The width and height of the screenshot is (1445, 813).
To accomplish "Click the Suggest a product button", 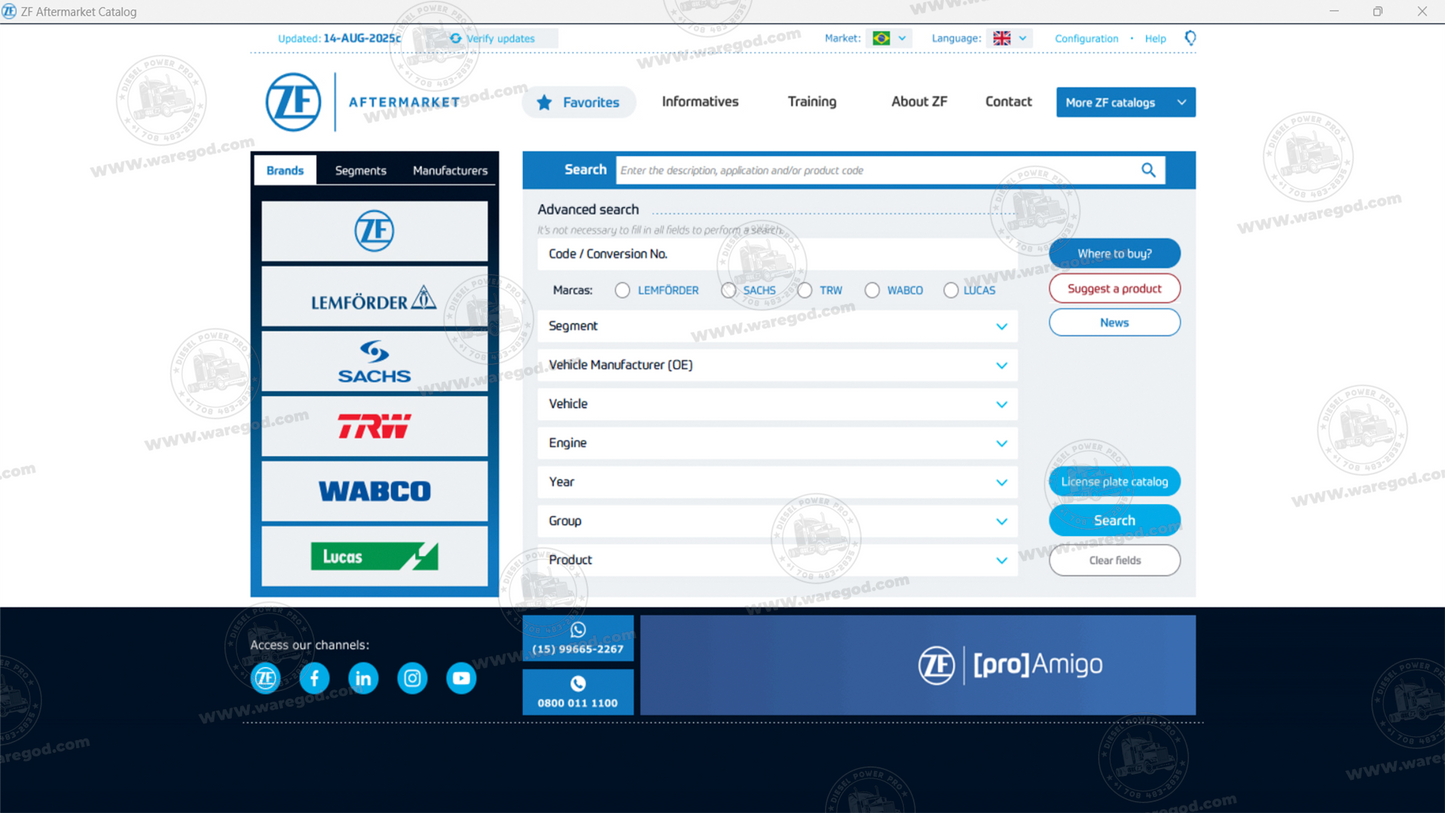I will [1114, 288].
